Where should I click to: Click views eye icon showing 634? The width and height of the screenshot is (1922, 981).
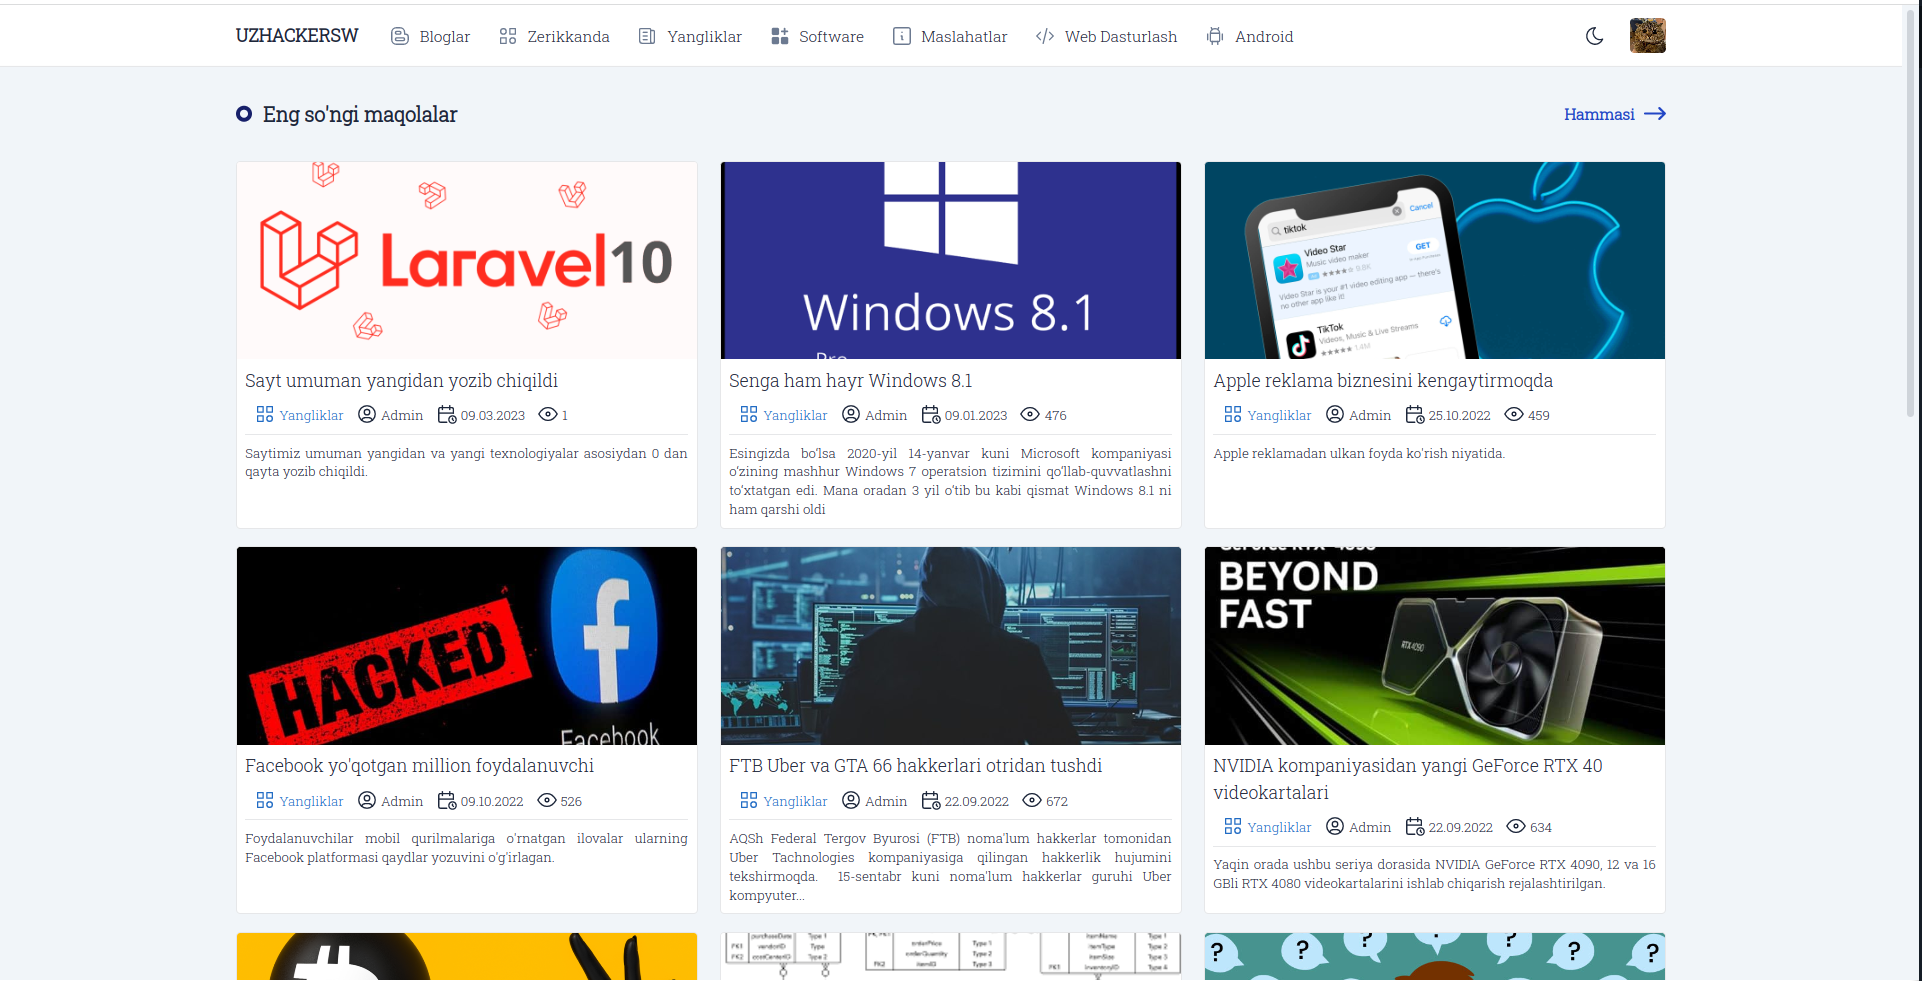[1516, 826]
